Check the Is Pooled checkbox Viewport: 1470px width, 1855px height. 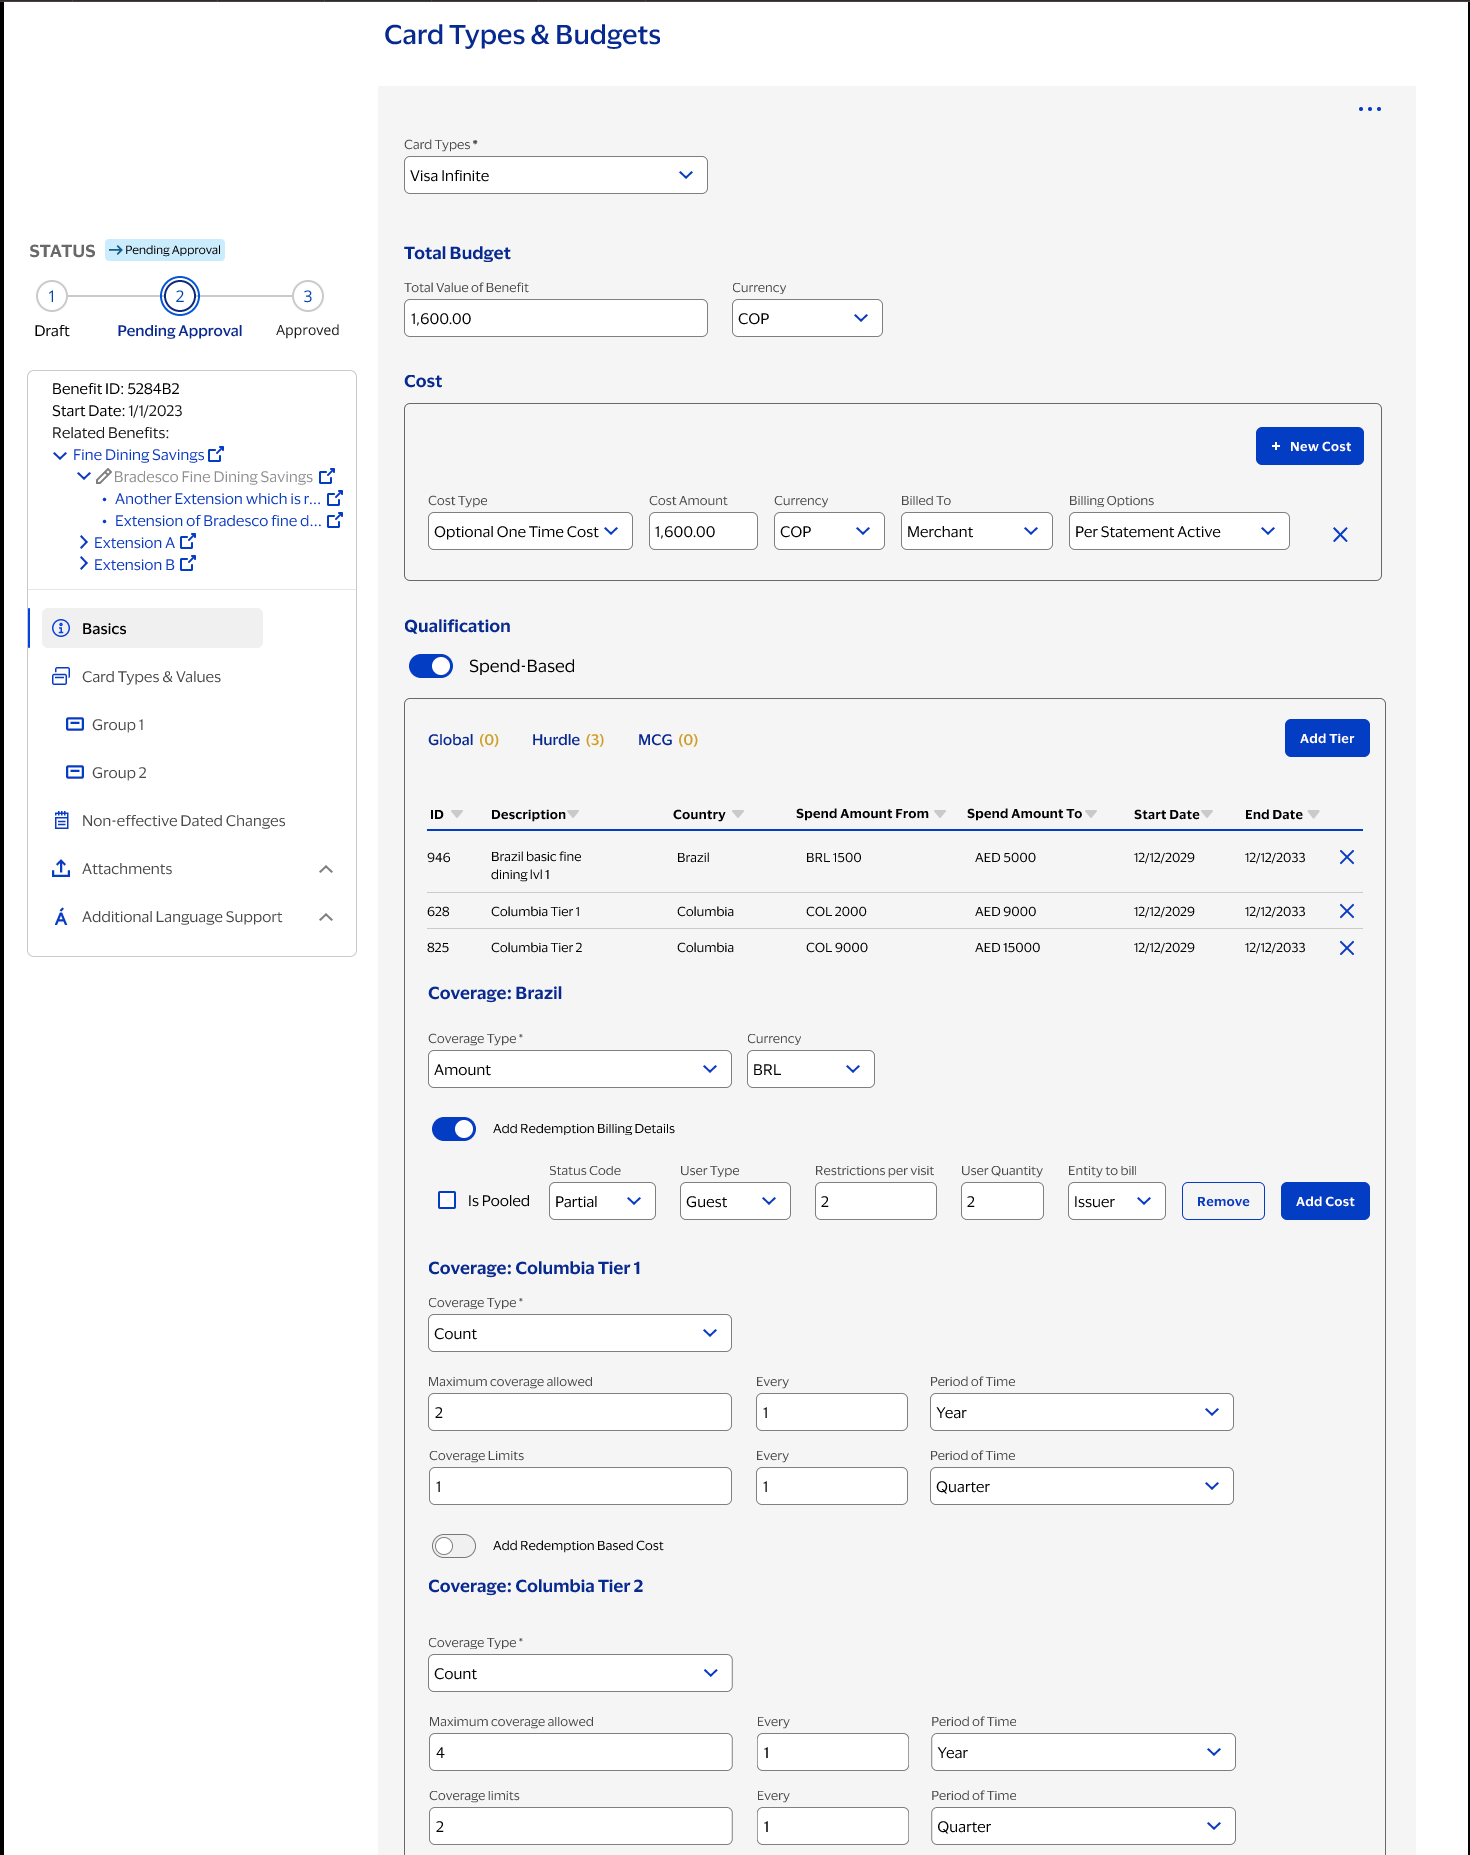pos(447,1200)
